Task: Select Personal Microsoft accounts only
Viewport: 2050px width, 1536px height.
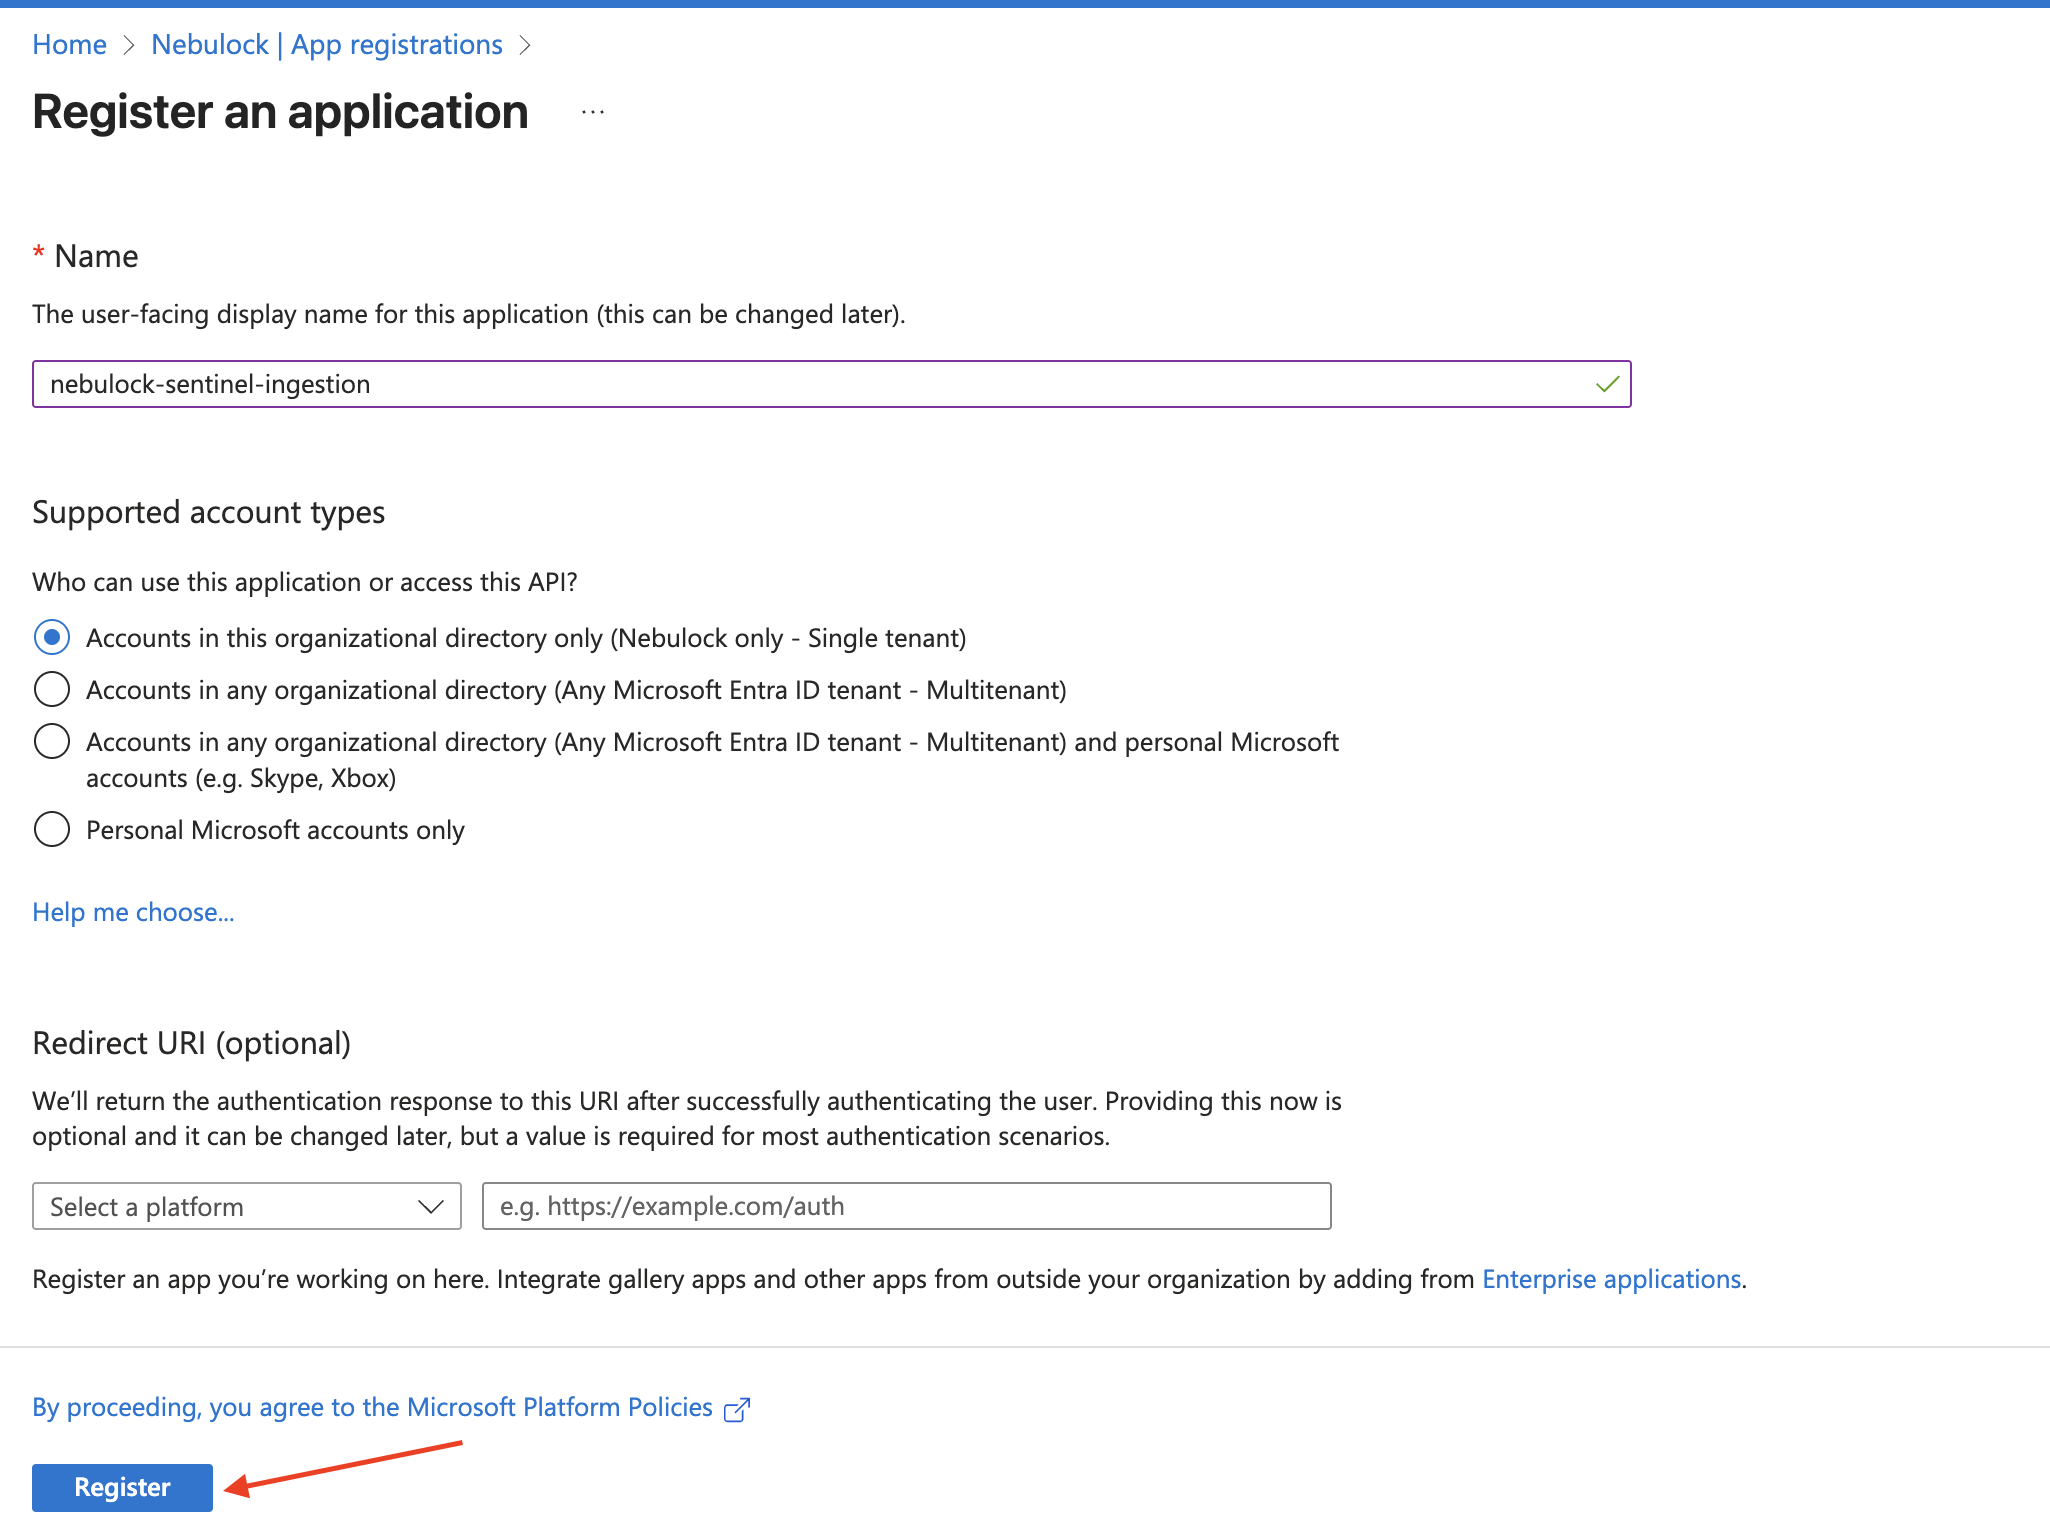Action: coord(52,830)
